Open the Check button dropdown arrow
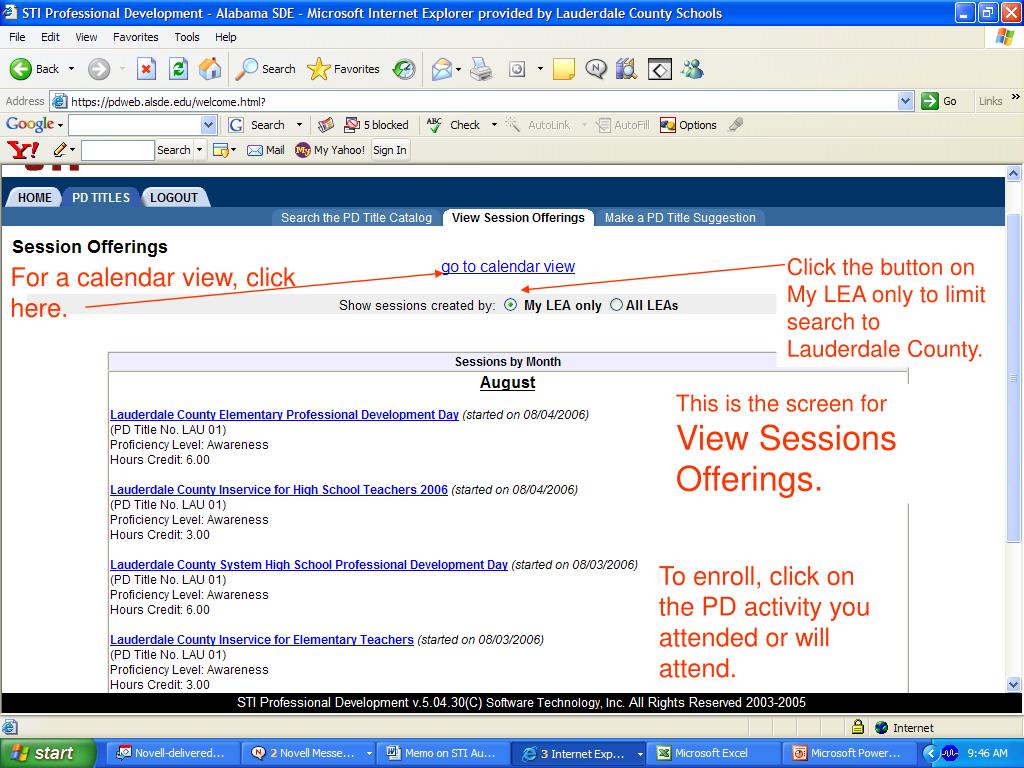 click(494, 125)
